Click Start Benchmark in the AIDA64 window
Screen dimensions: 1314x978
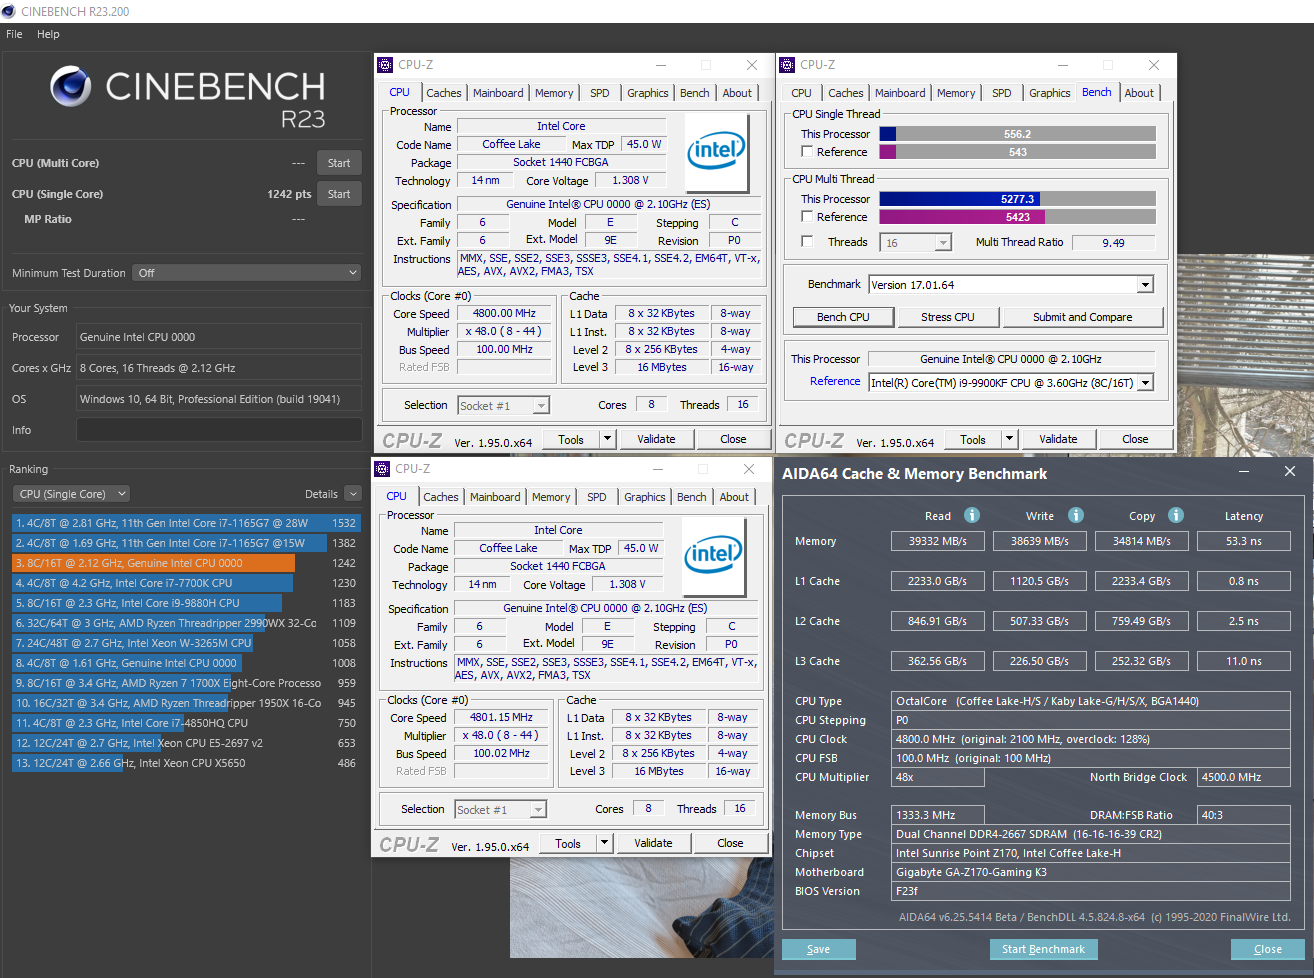1043,949
